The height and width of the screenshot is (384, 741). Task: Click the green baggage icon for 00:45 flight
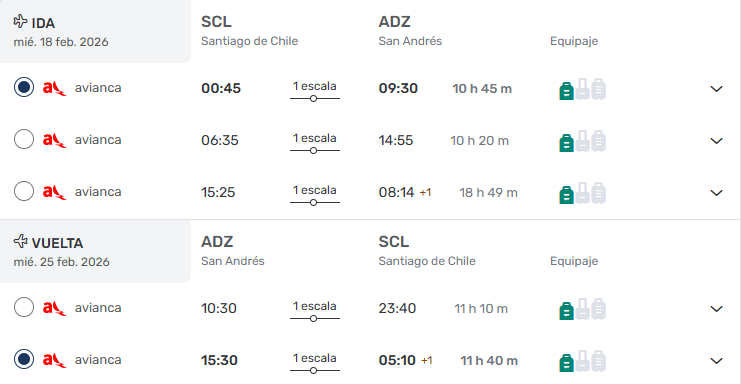tap(566, 91)
